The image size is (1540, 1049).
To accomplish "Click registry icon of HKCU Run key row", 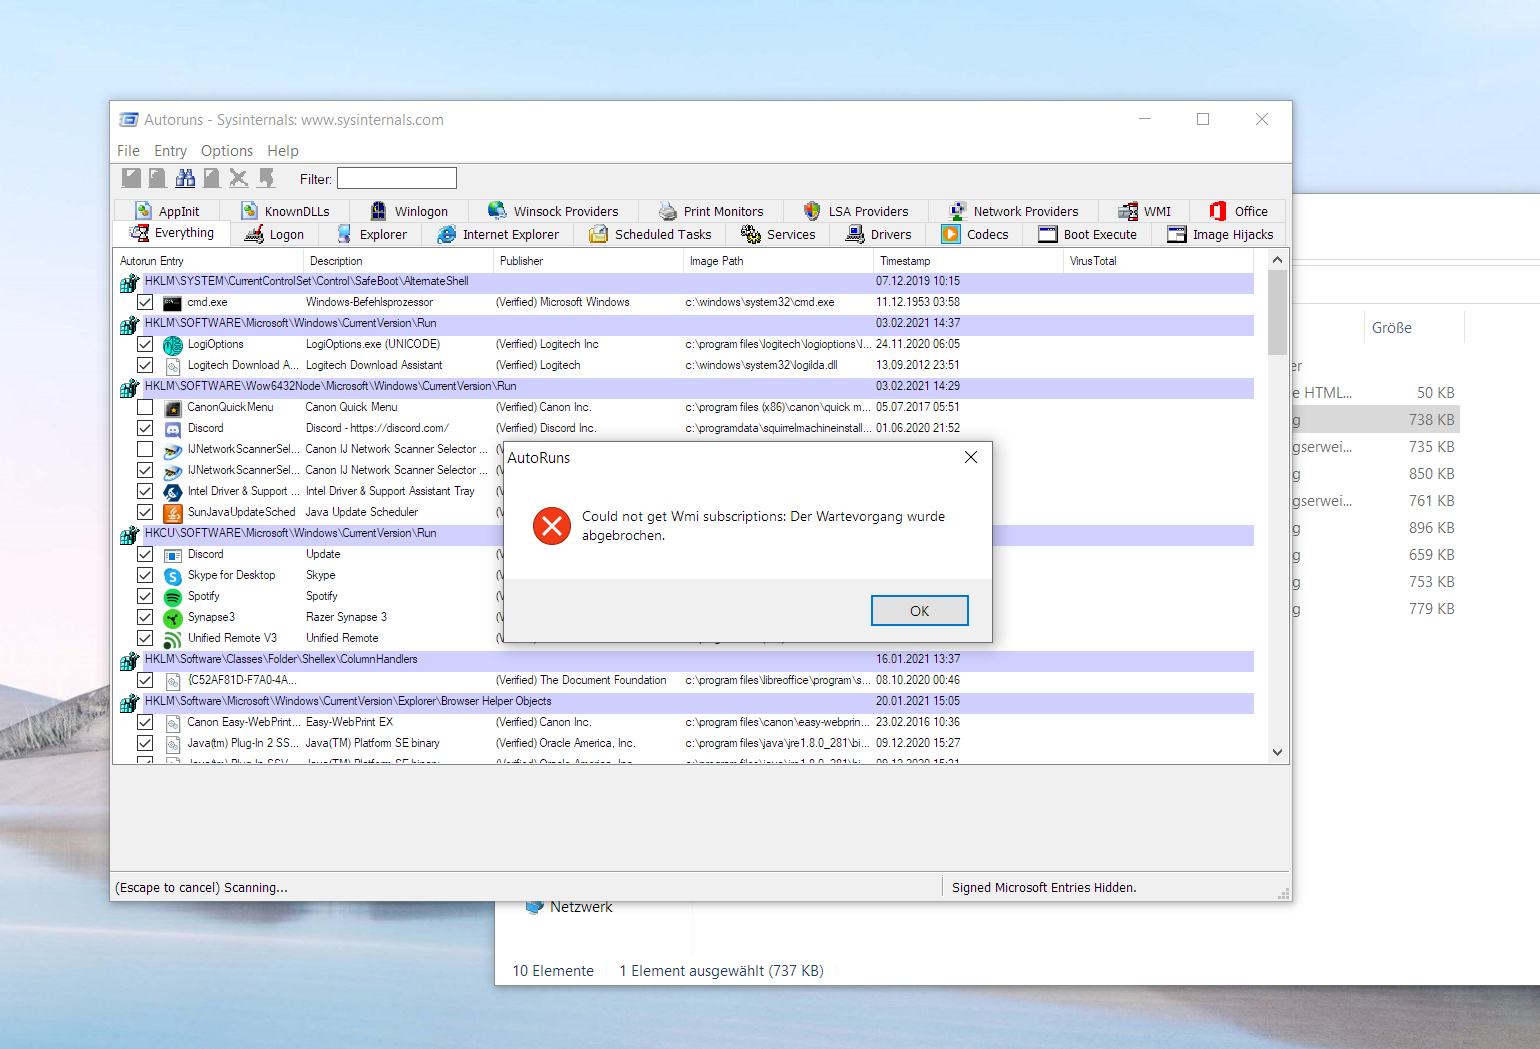I will pos(129,535).
